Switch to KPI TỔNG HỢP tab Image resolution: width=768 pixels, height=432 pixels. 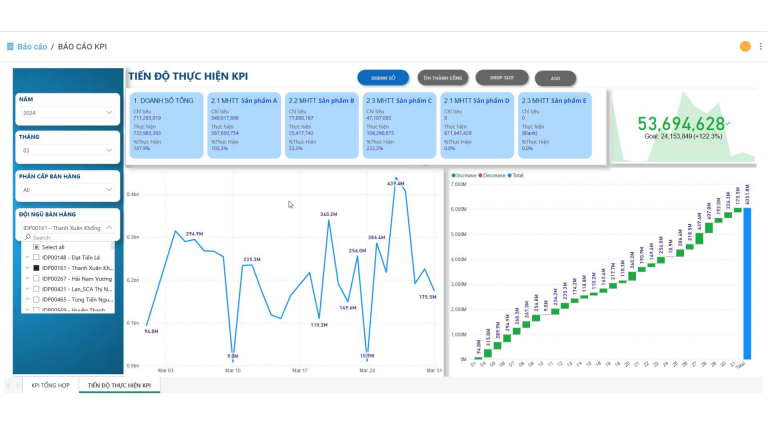tap(50, 385)
